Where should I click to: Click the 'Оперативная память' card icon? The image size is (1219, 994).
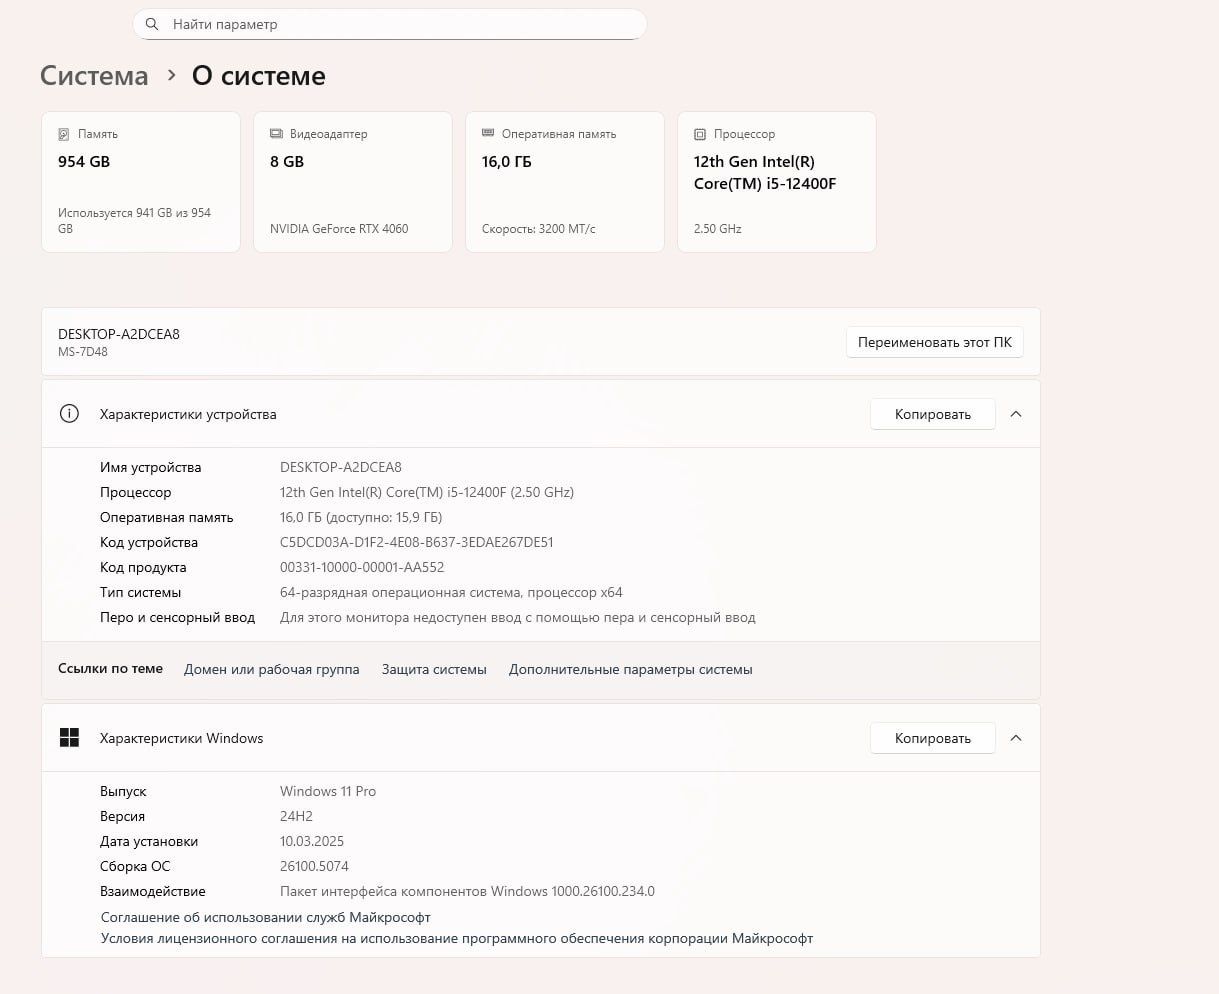point(488,133)
